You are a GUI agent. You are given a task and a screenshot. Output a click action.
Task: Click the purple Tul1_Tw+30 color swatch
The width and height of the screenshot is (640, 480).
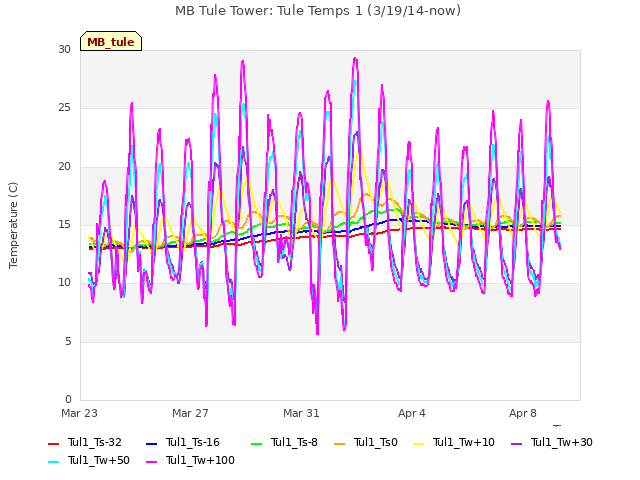click(516, 444)
